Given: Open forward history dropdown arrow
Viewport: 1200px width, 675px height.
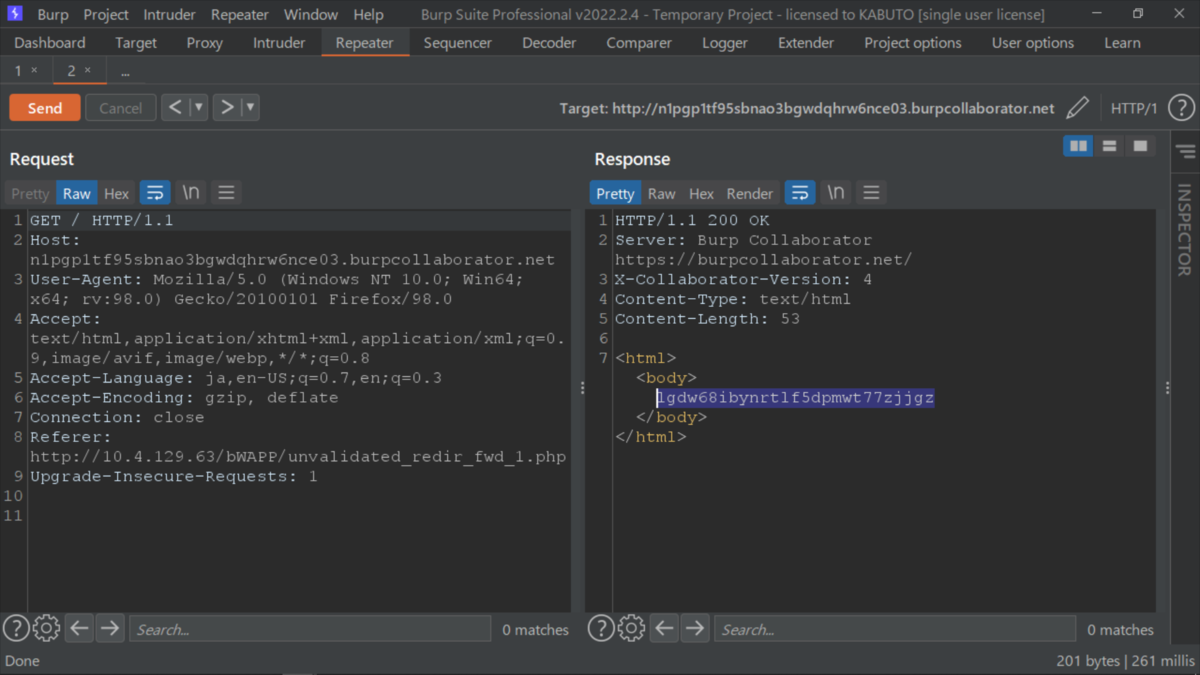Looking at the screenshot, I should point(250,108).
